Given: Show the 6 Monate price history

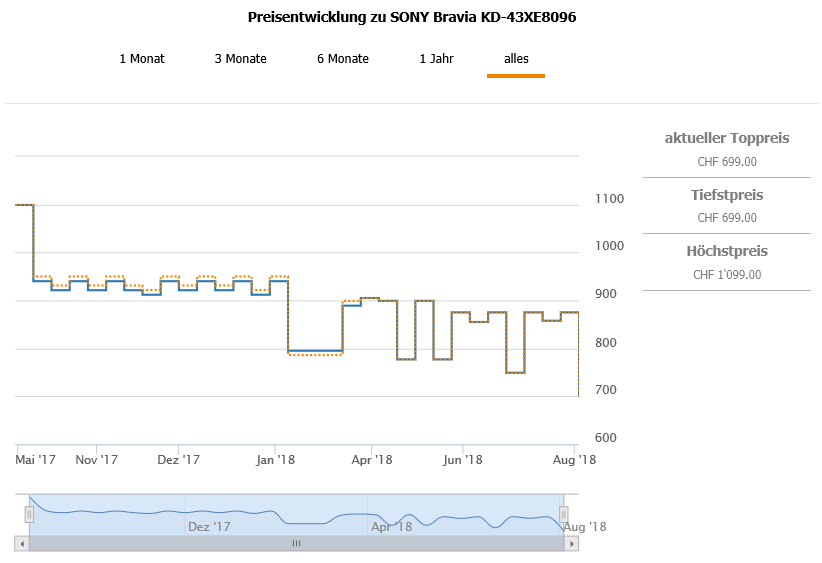Looking at the screenshot, I should (342, 59).
